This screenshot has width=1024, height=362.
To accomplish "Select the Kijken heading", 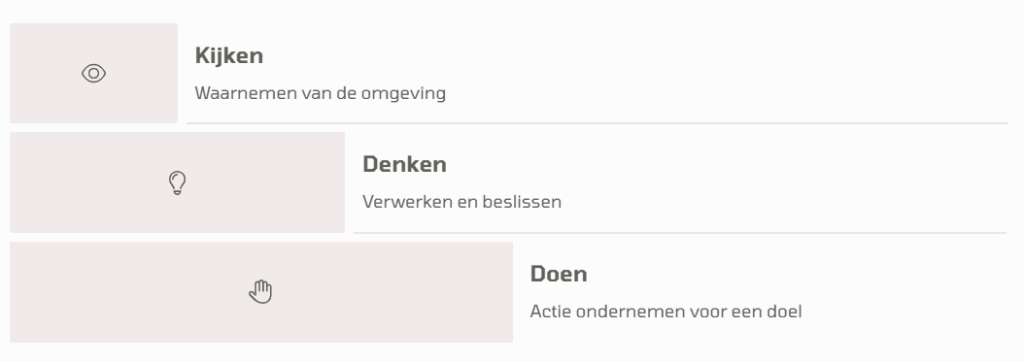I will 229,56.
